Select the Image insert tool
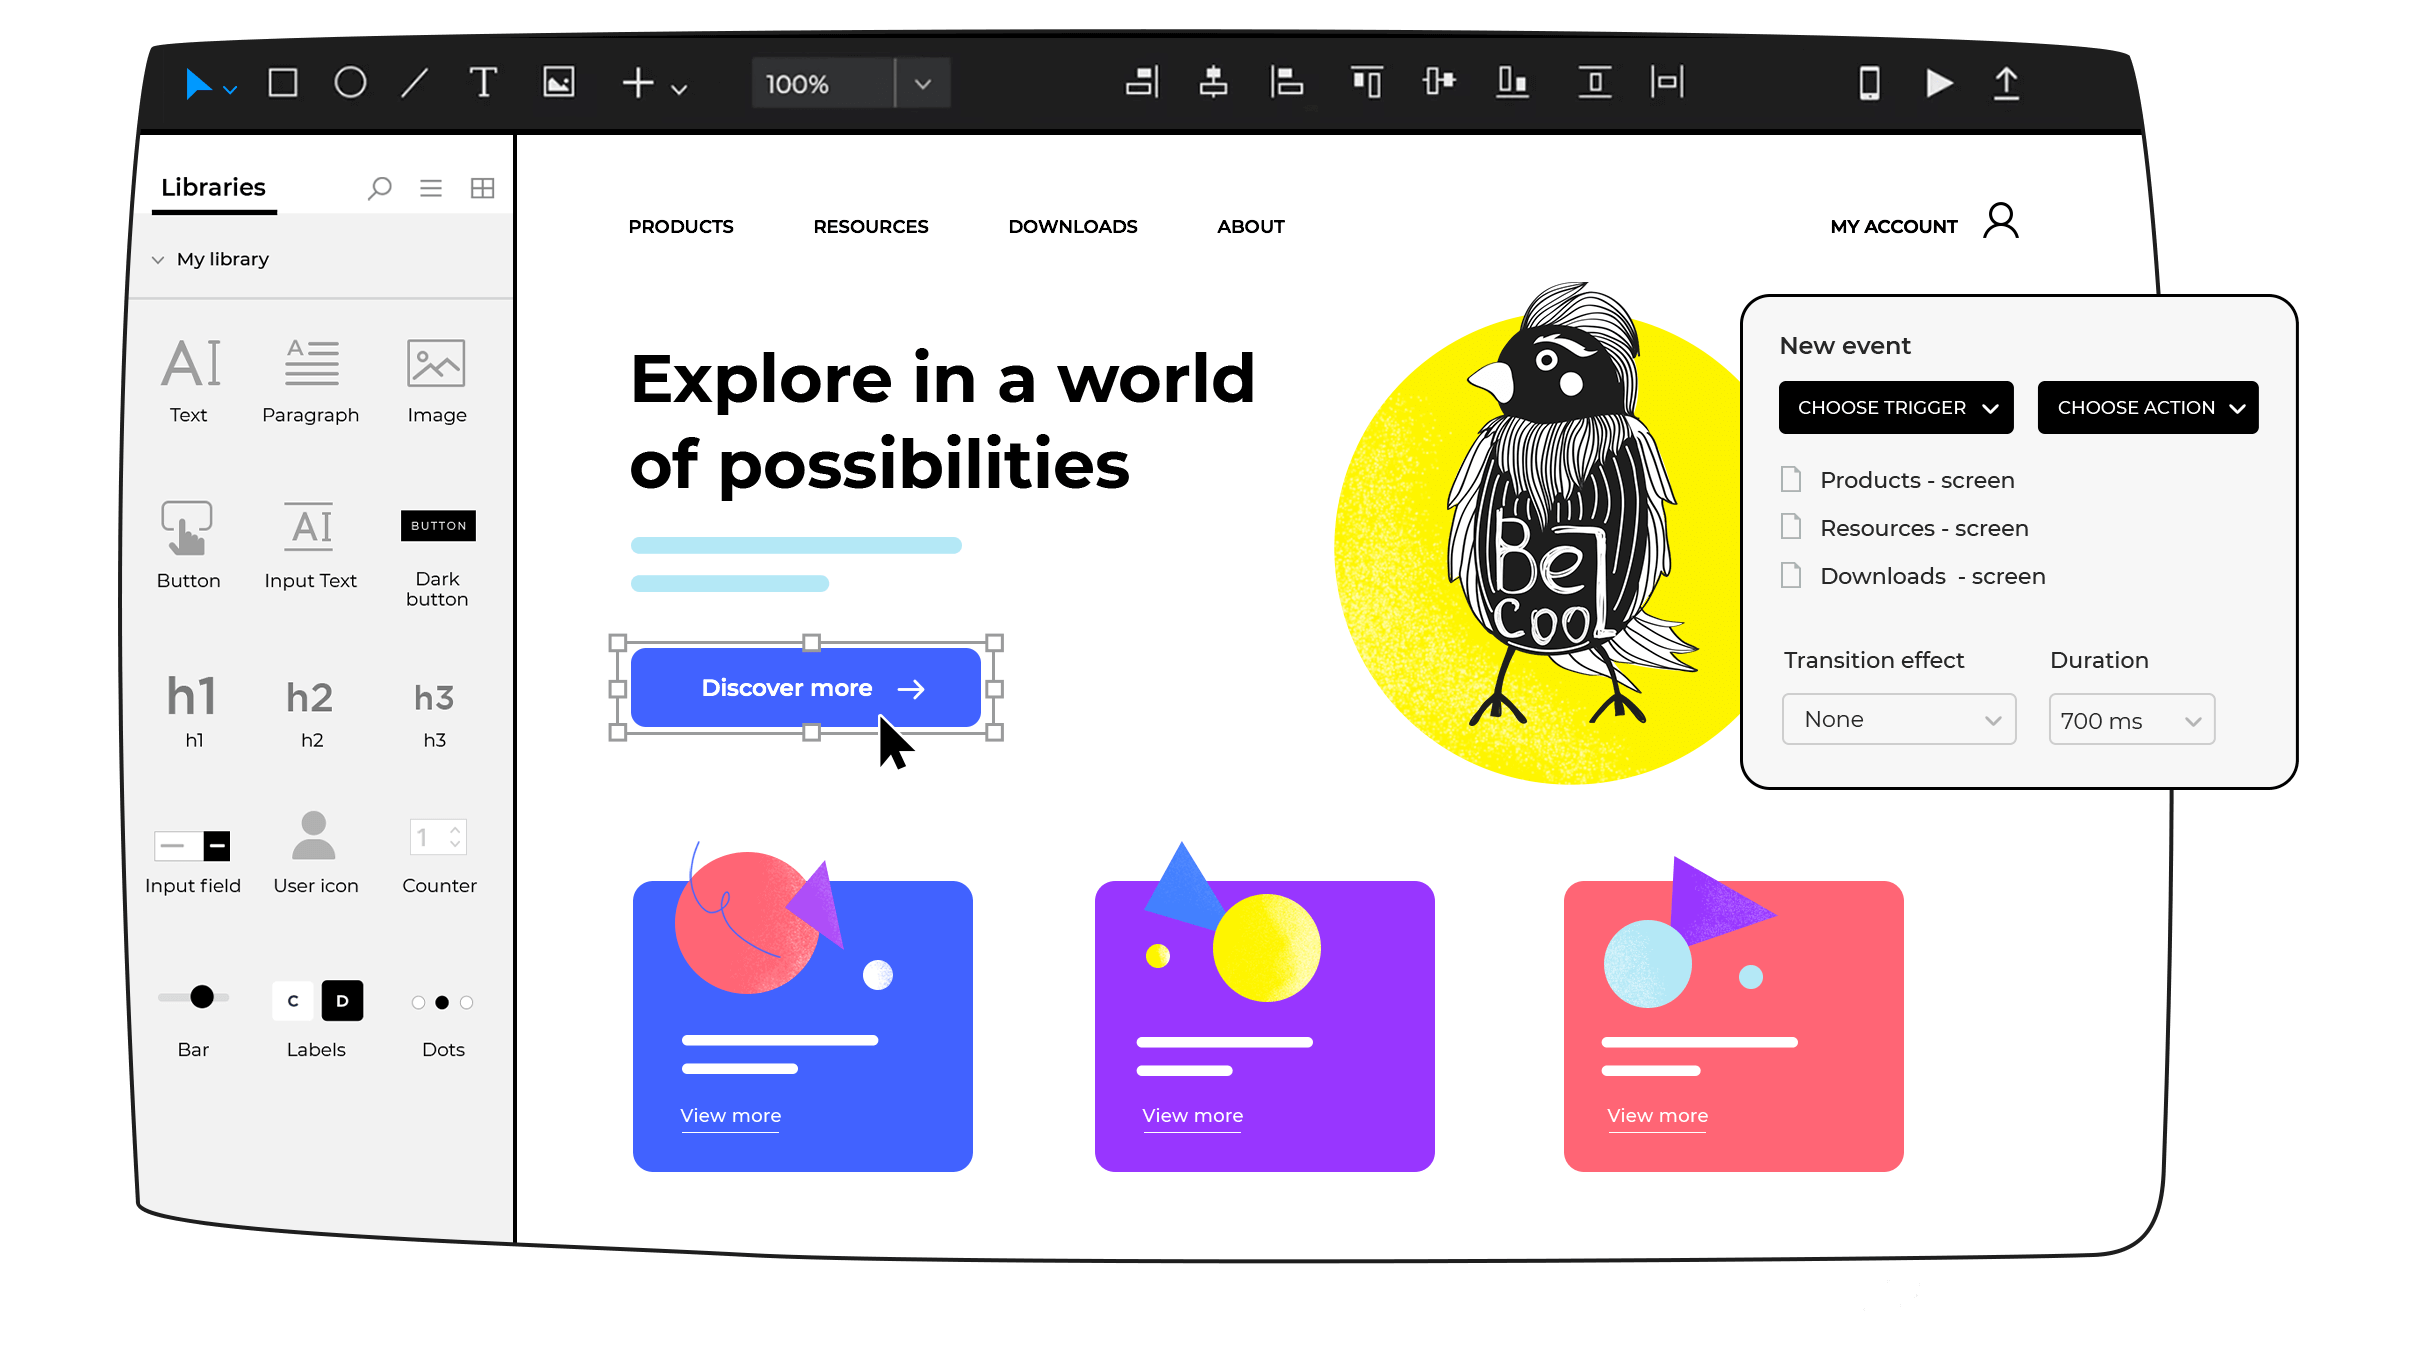 tap(560, 83)
